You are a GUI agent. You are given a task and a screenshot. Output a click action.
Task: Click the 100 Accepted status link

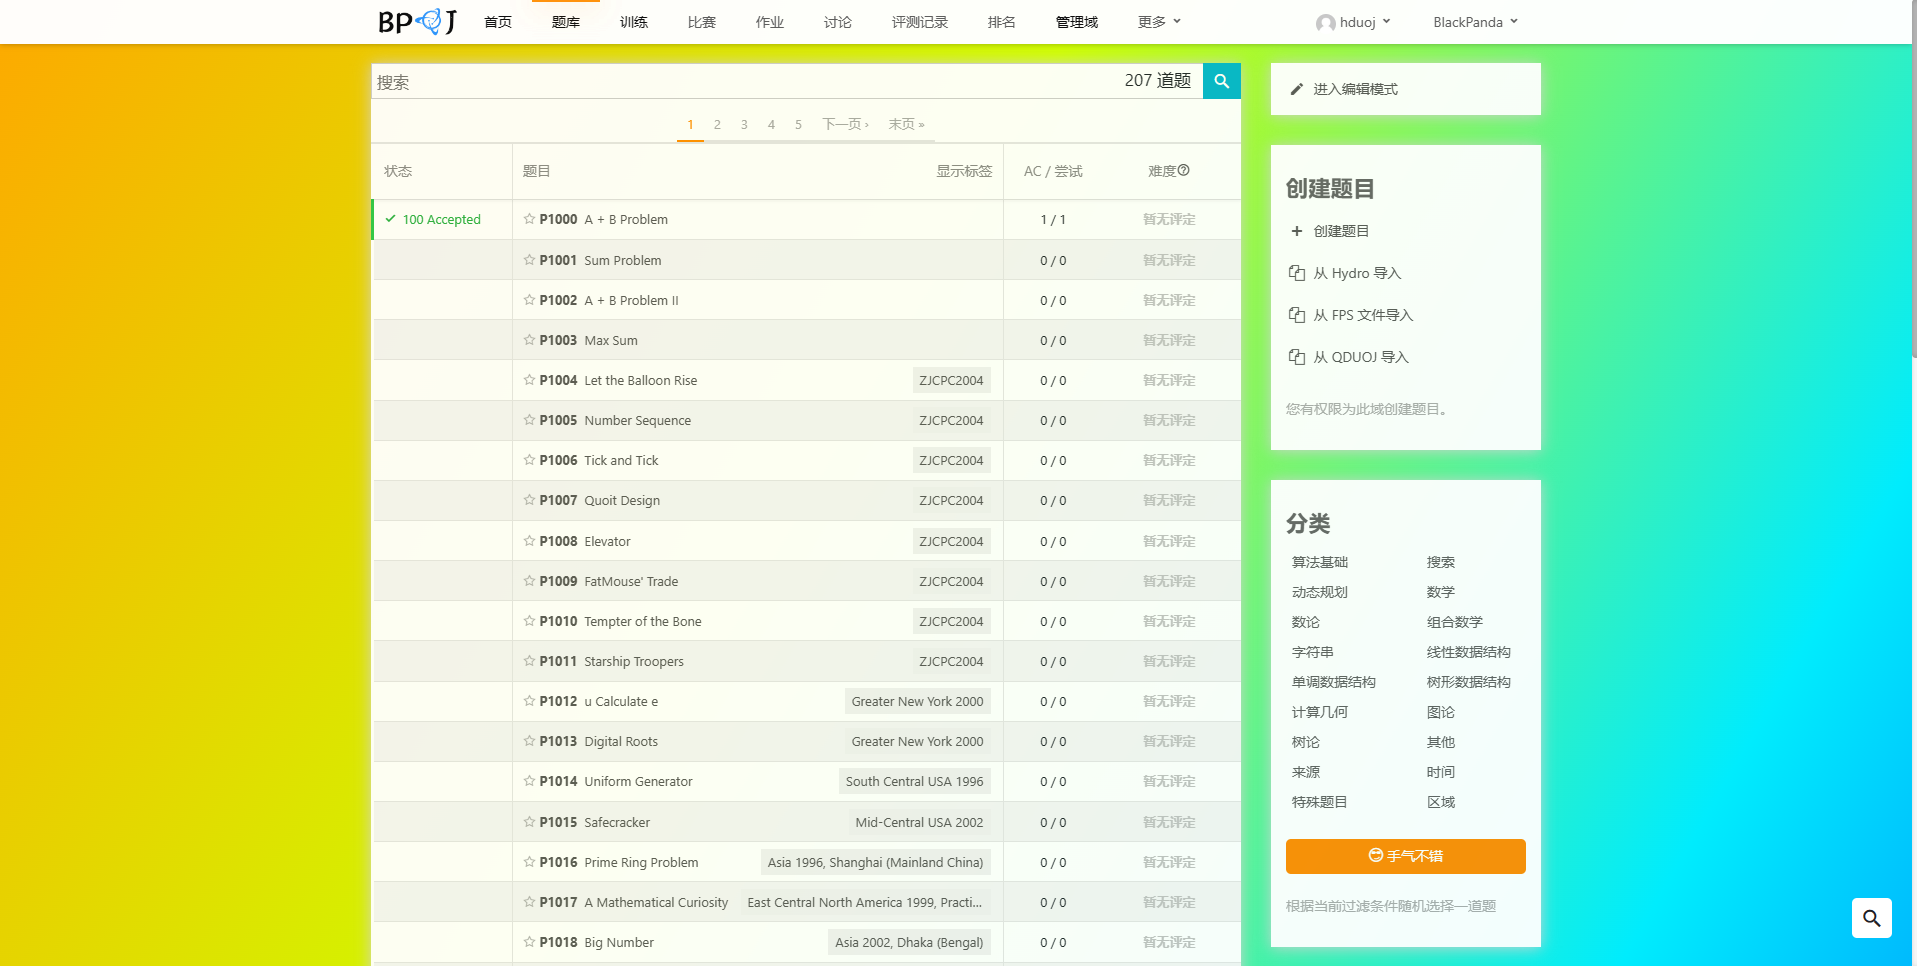coord(441,219)
